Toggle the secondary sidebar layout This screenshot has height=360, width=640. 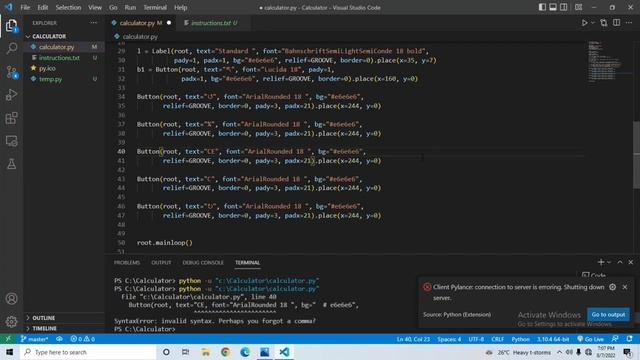pos(564,7)
